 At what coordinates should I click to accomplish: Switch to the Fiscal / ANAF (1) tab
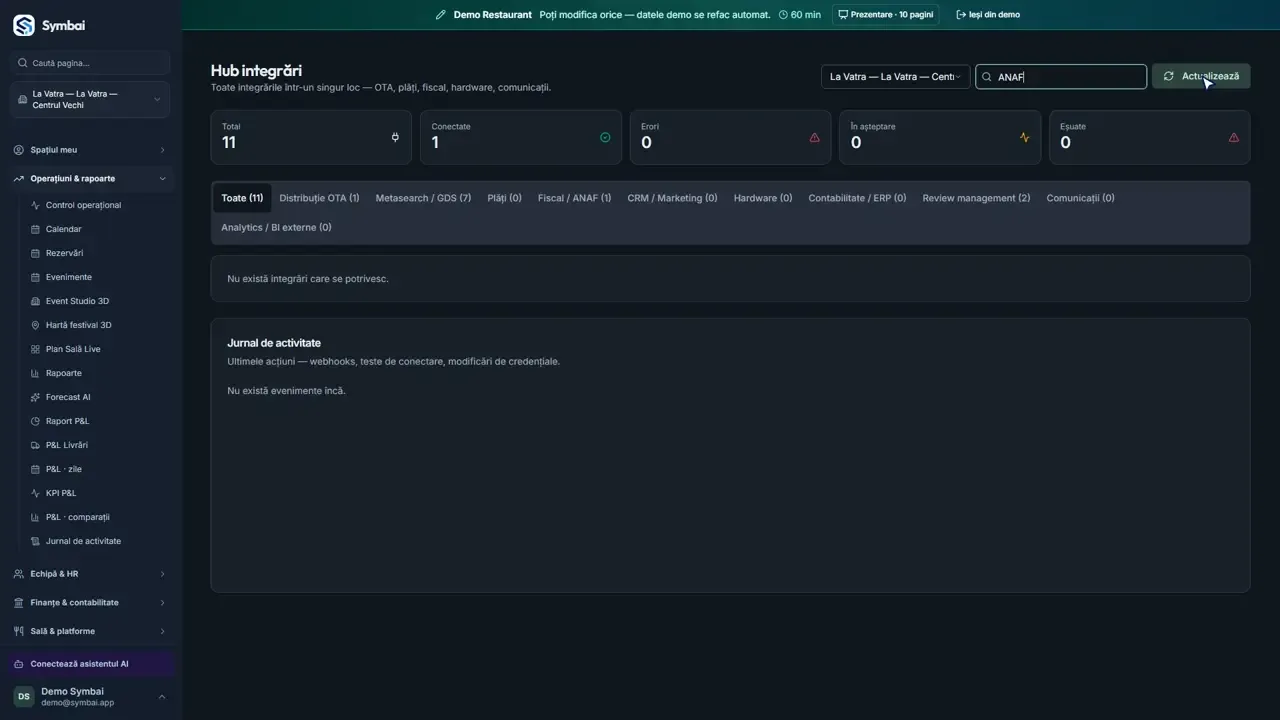574,198
